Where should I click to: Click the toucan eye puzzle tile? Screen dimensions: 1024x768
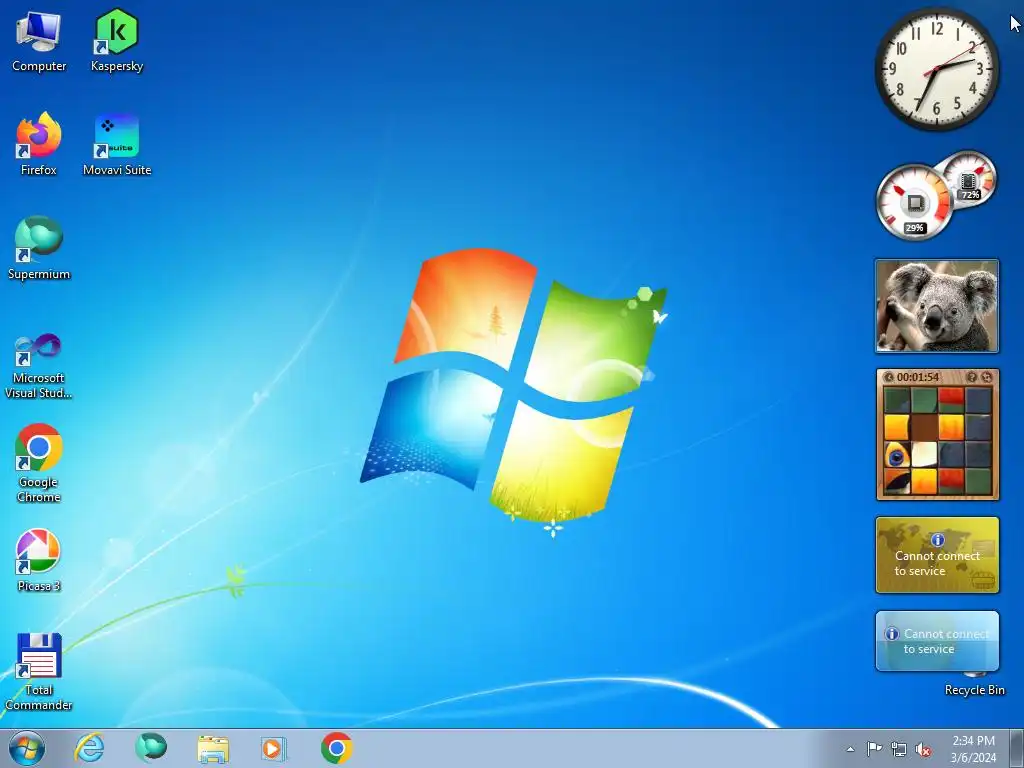click(897, 455)
